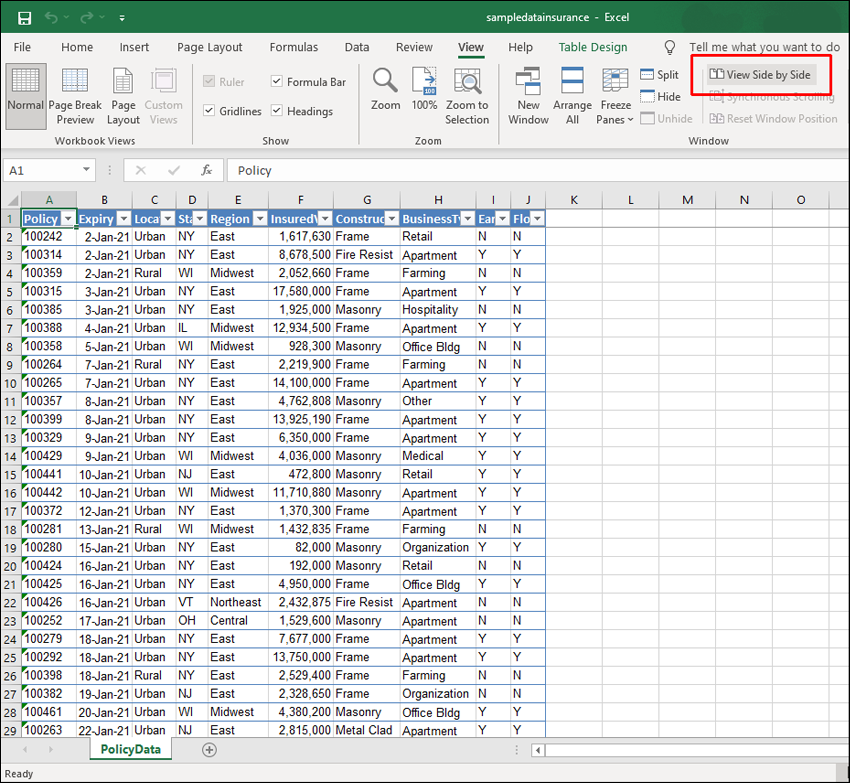Click View Side by Side button
The width and height of the screenshot is (850, 783).
[x=760, y=75]
